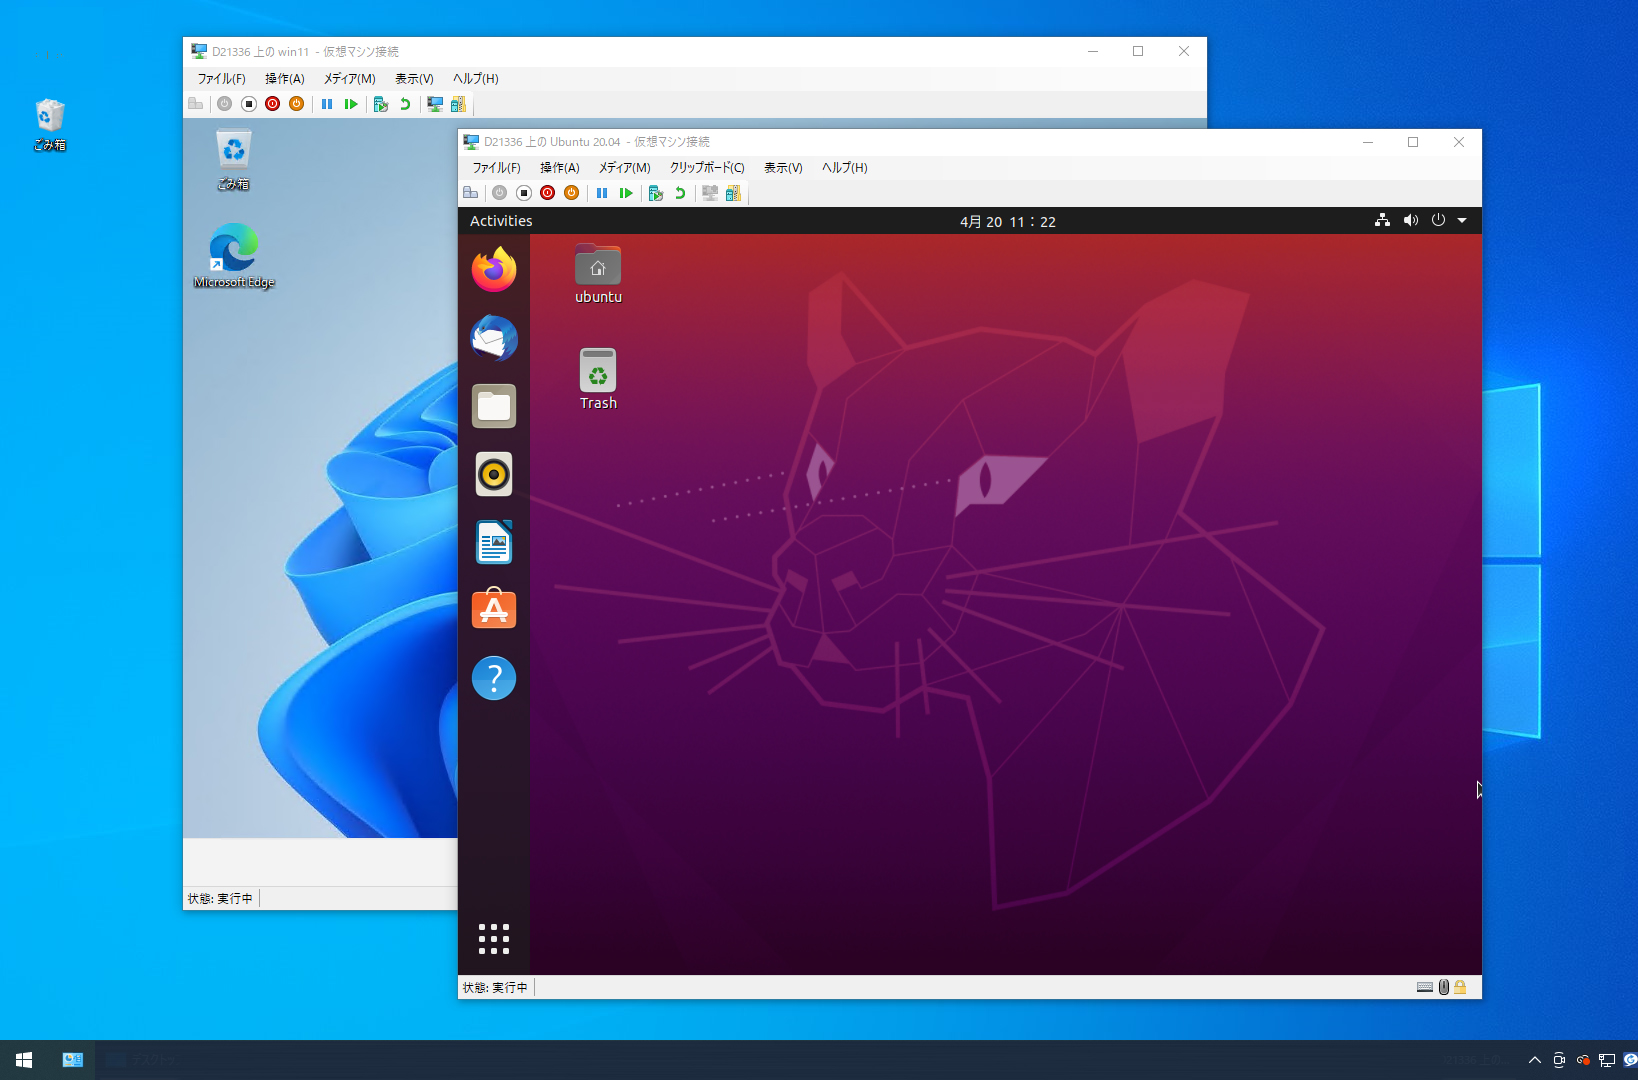
Task: Open メディア(M) menu in Ubuntu VM window
Action: (x=624, y=168)
